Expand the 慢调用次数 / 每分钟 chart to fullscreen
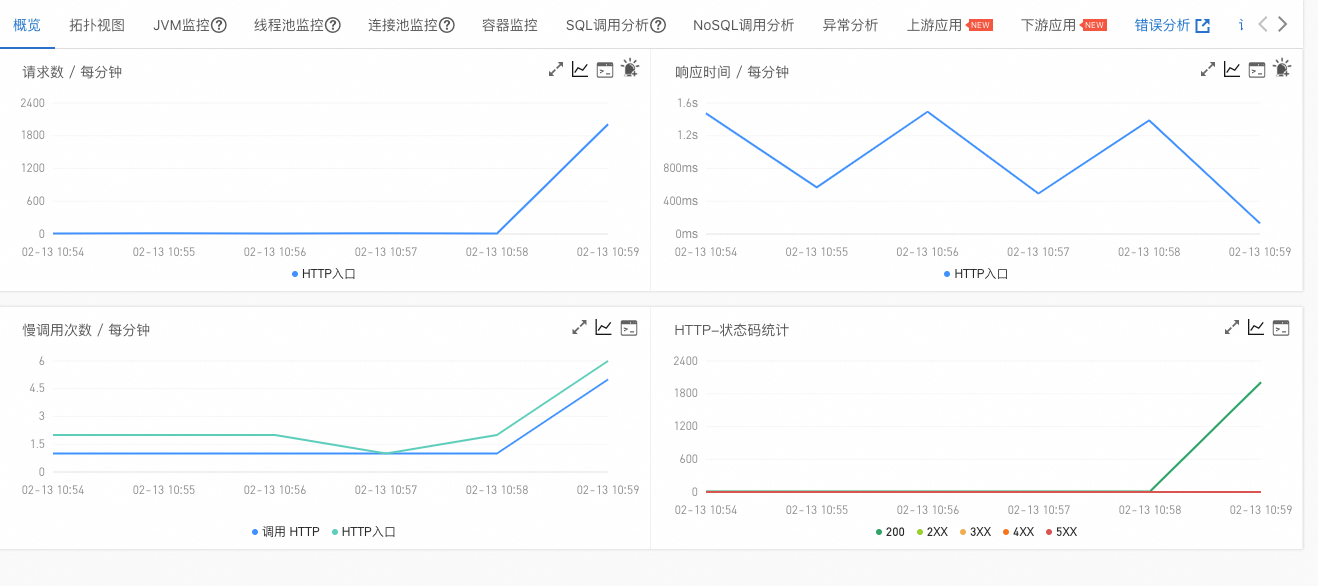This screenshot has height=586, width=1318. tap(579, 327)
